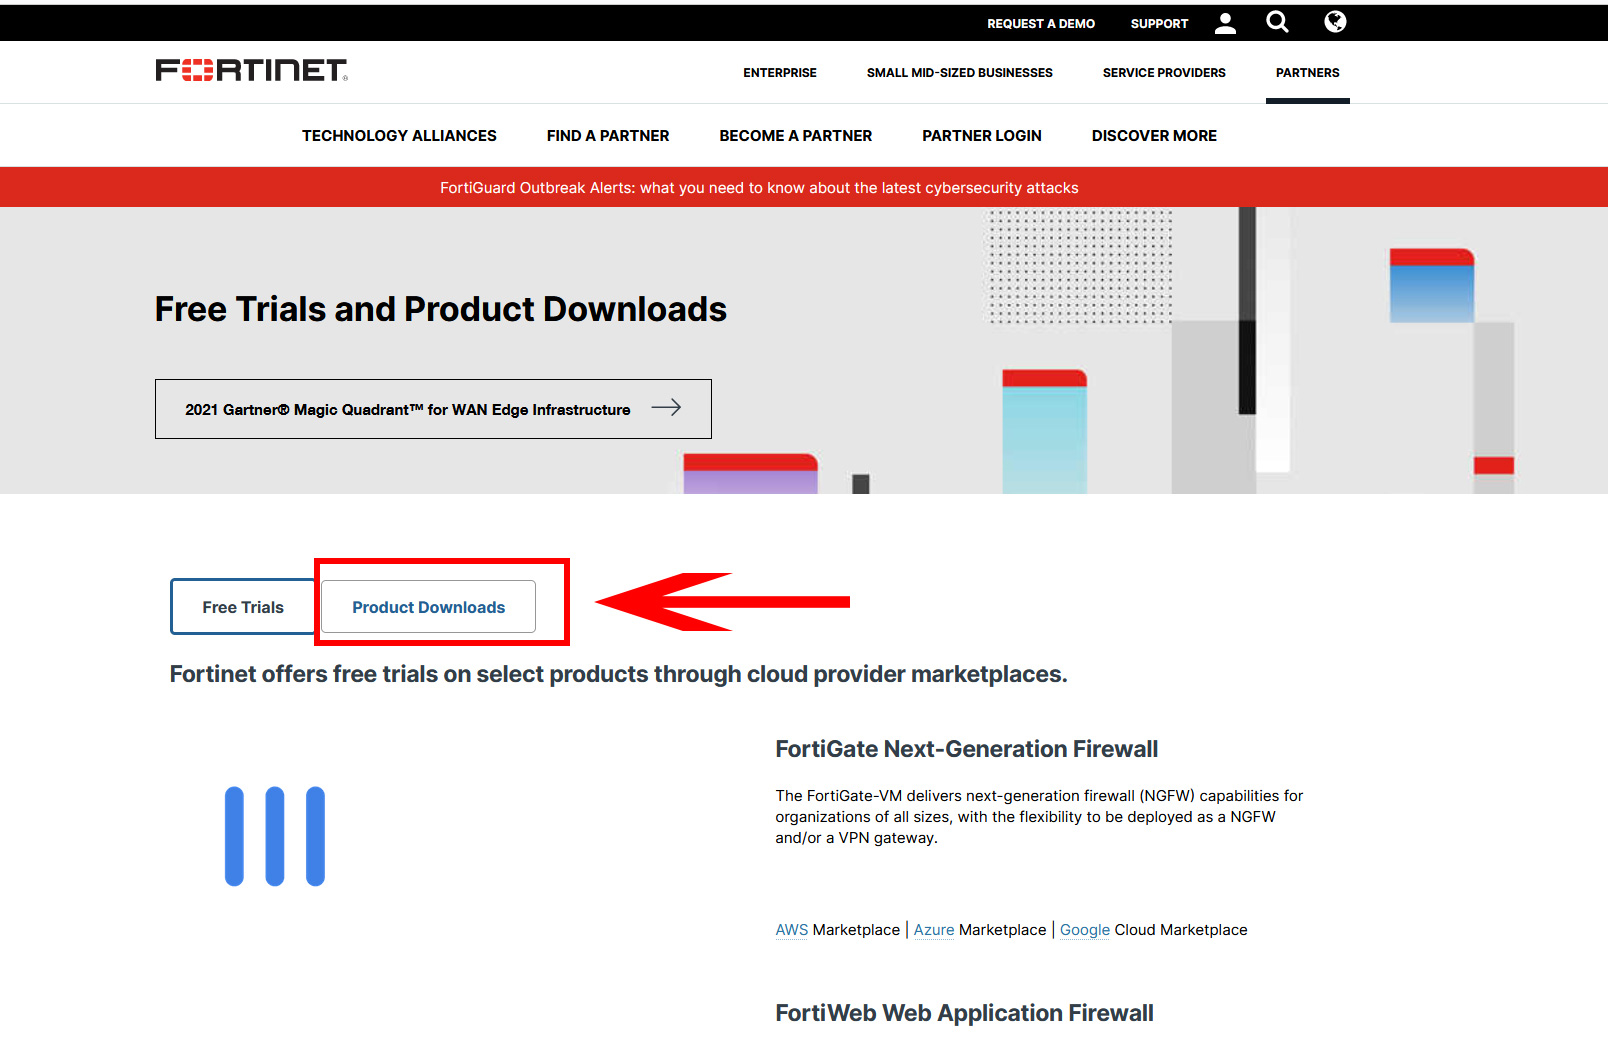Click Become a Partner link
1608x1038 pixels.
(x=795, y=136)
